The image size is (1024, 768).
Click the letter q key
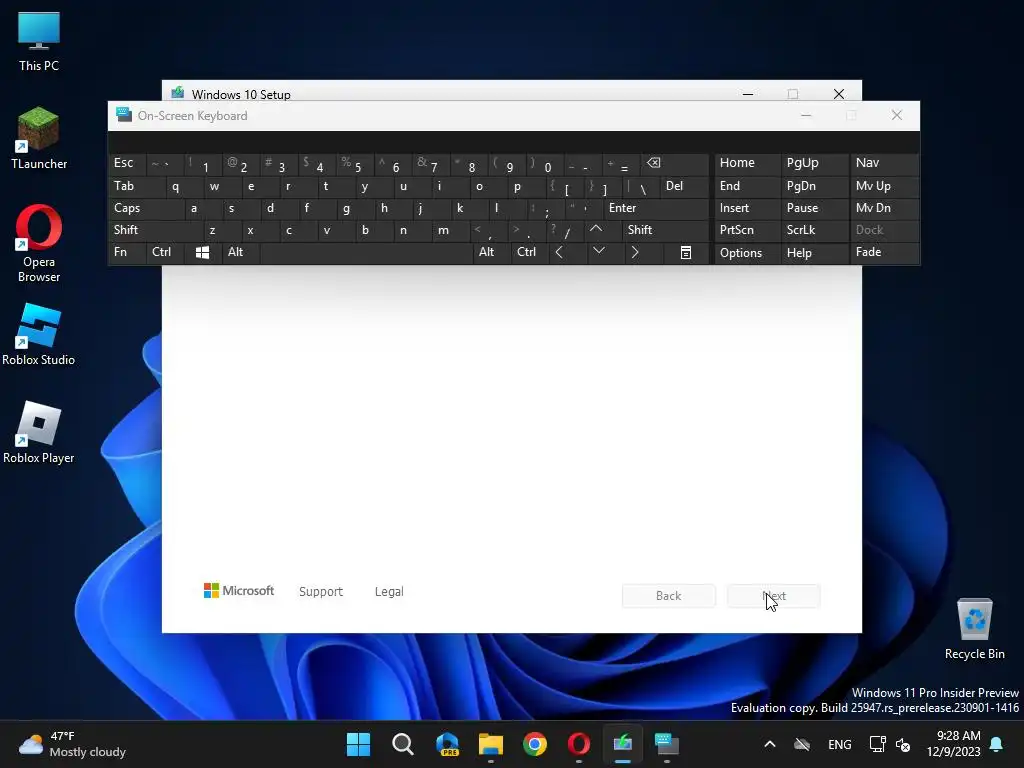point(184,186)
